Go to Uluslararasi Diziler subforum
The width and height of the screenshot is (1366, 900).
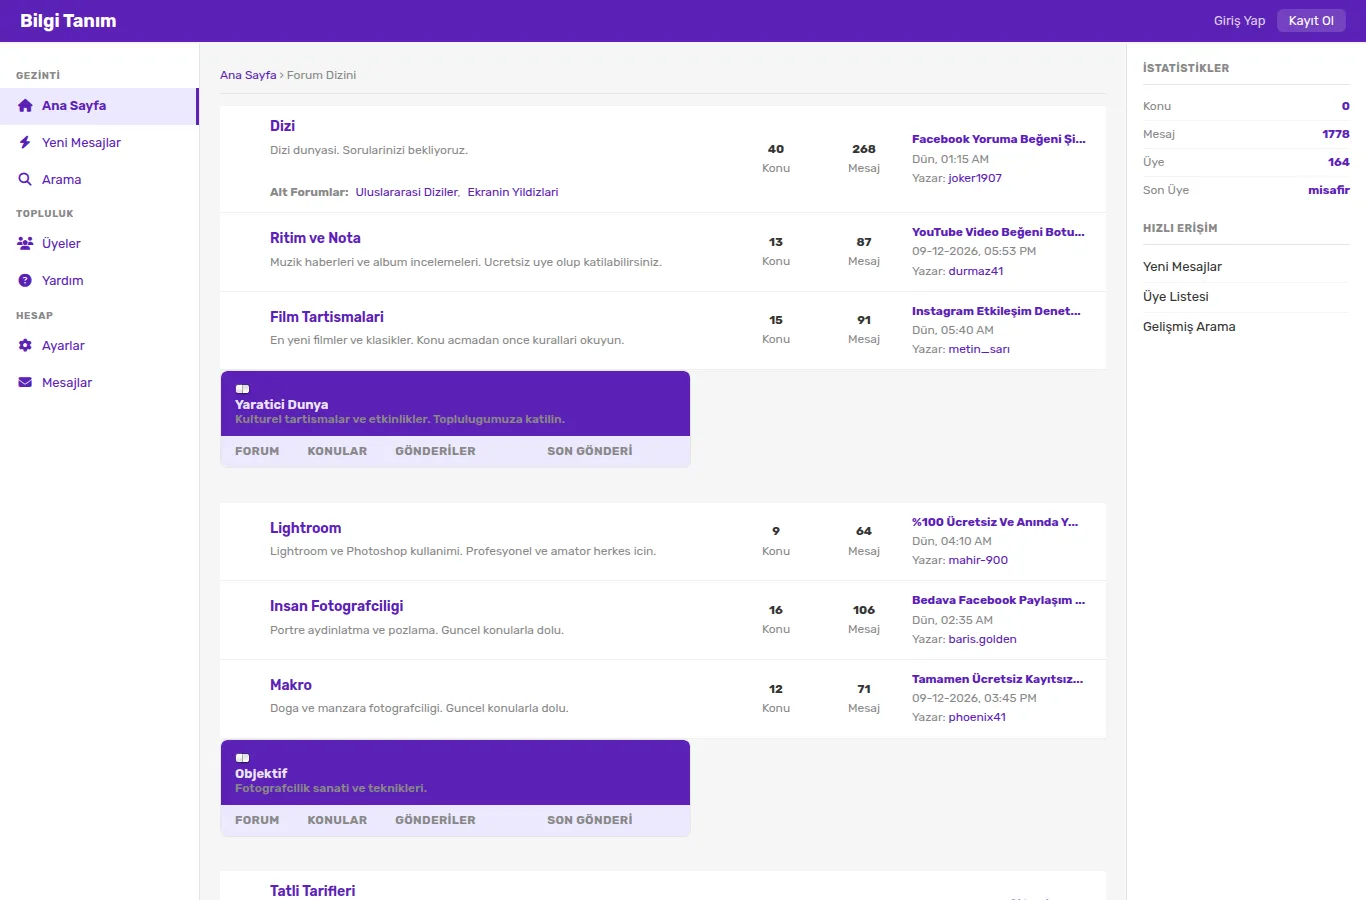[x=407, y=192]
